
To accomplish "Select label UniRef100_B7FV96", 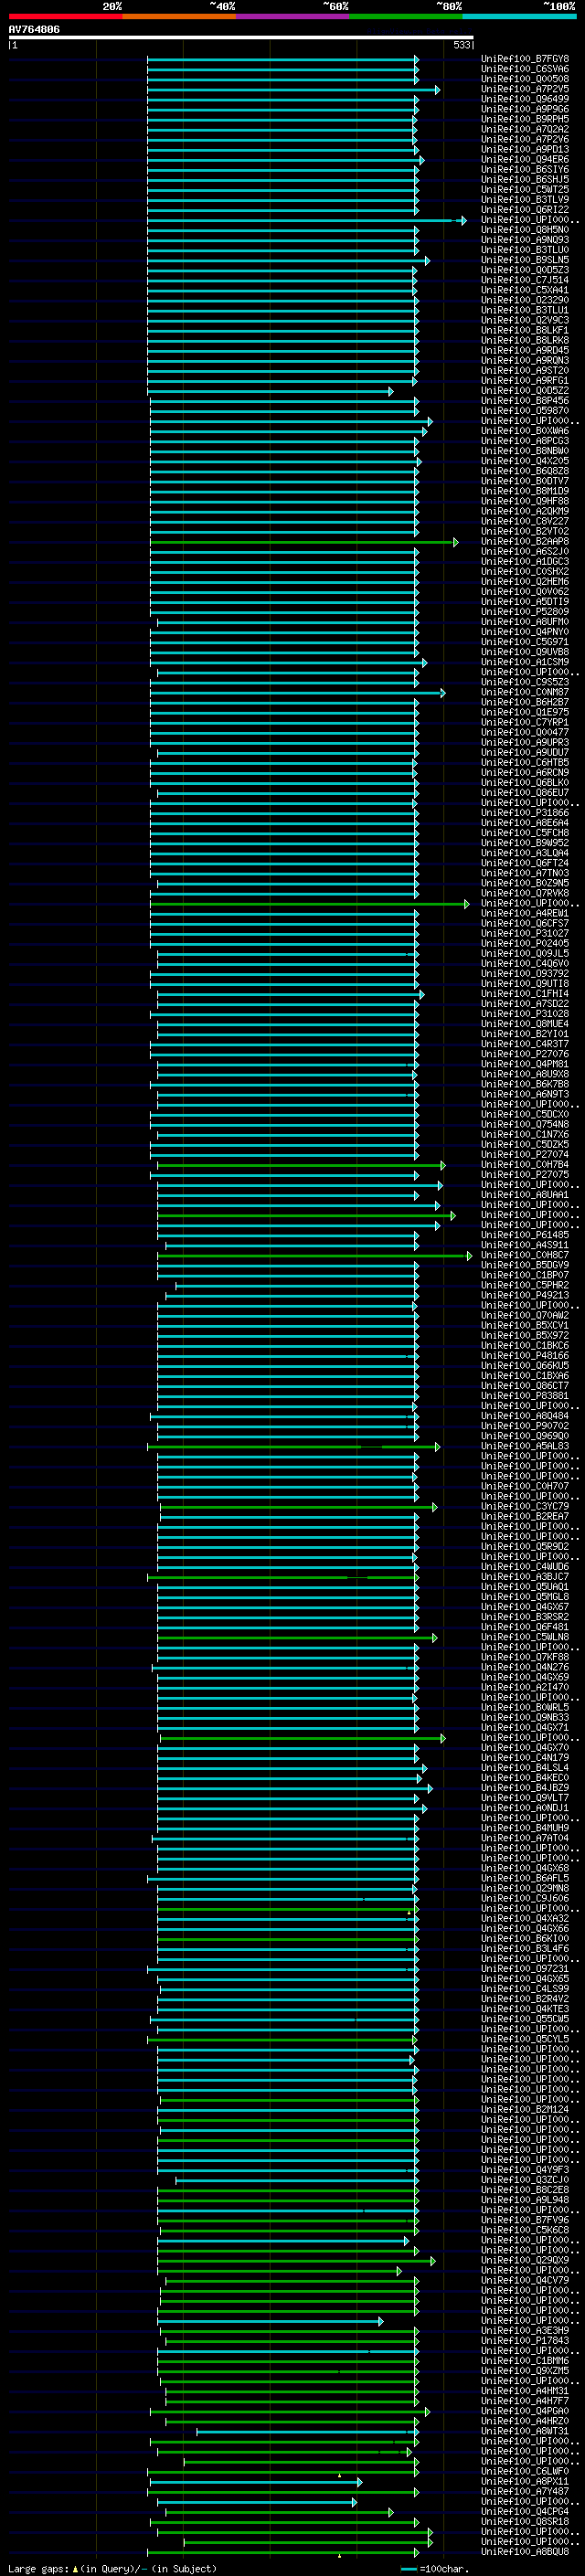I will pos(524,2220).
